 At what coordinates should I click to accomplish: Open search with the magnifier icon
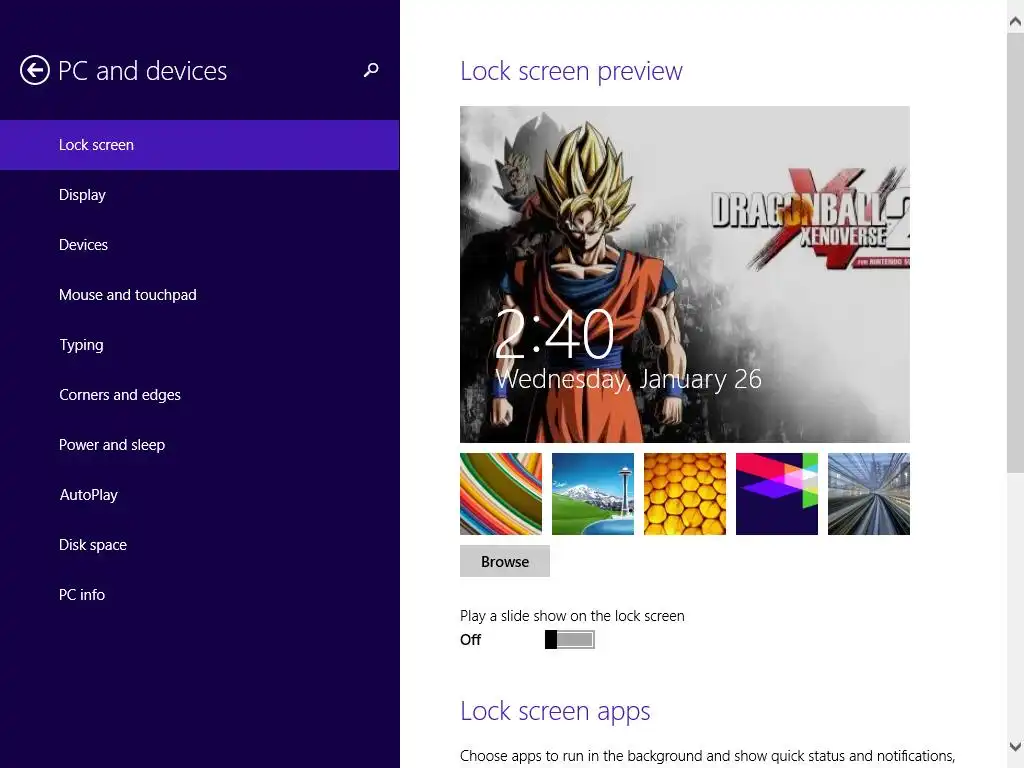click(x=371, y=70)
